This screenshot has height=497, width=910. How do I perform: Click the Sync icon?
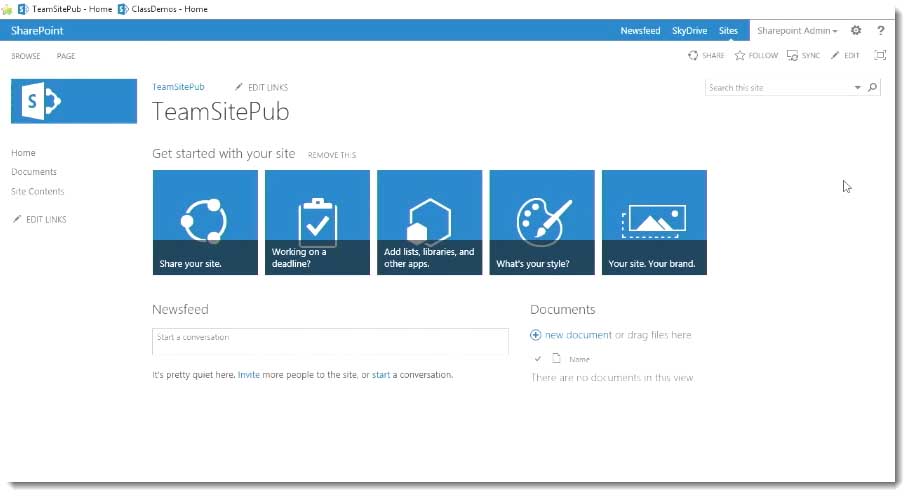pyautogui.click(x=792, y=55)
